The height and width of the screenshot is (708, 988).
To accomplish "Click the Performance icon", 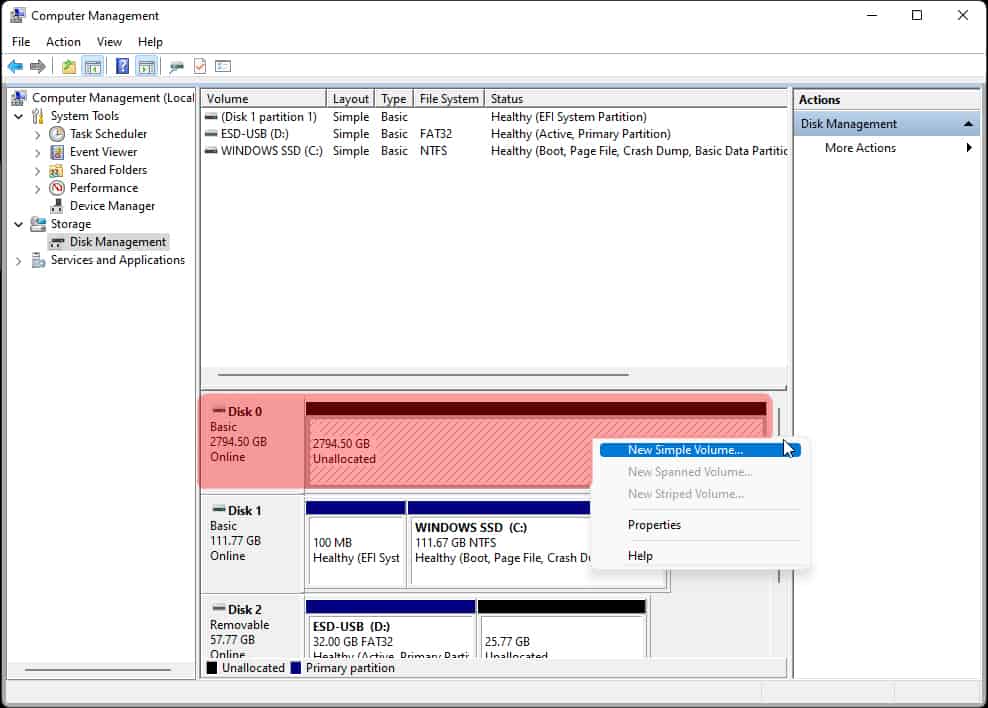I will tap(57, 188).
